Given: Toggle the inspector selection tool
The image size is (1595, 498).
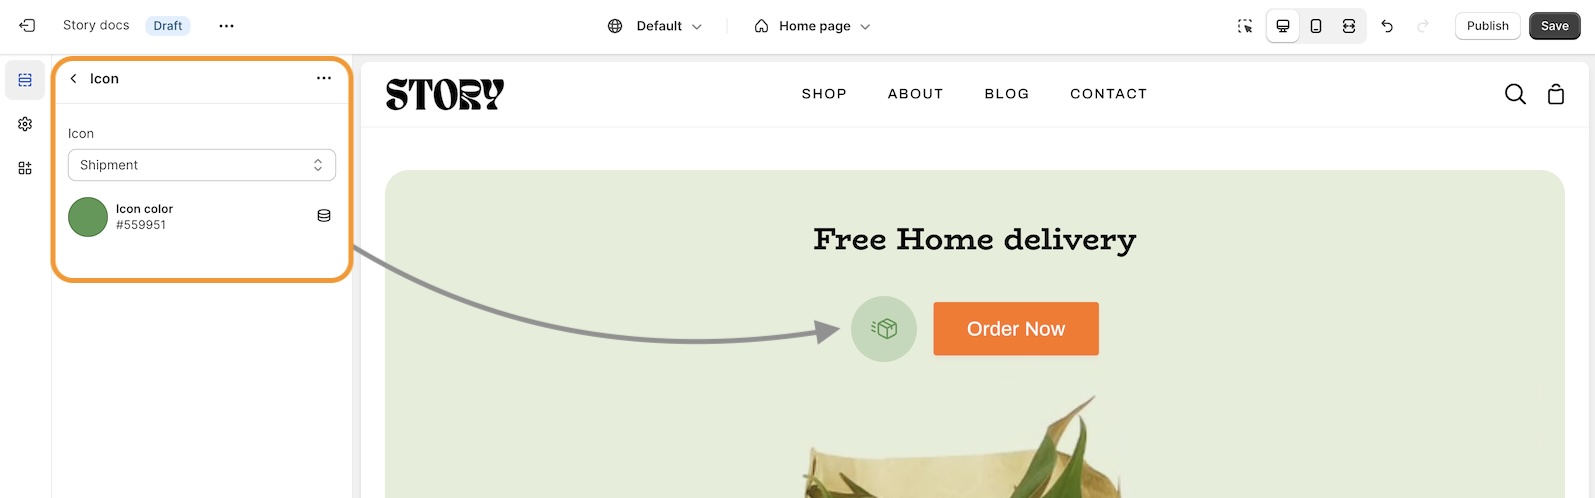Looking at the screenshot, I should pyautogui.click(x=1245, y=26).
